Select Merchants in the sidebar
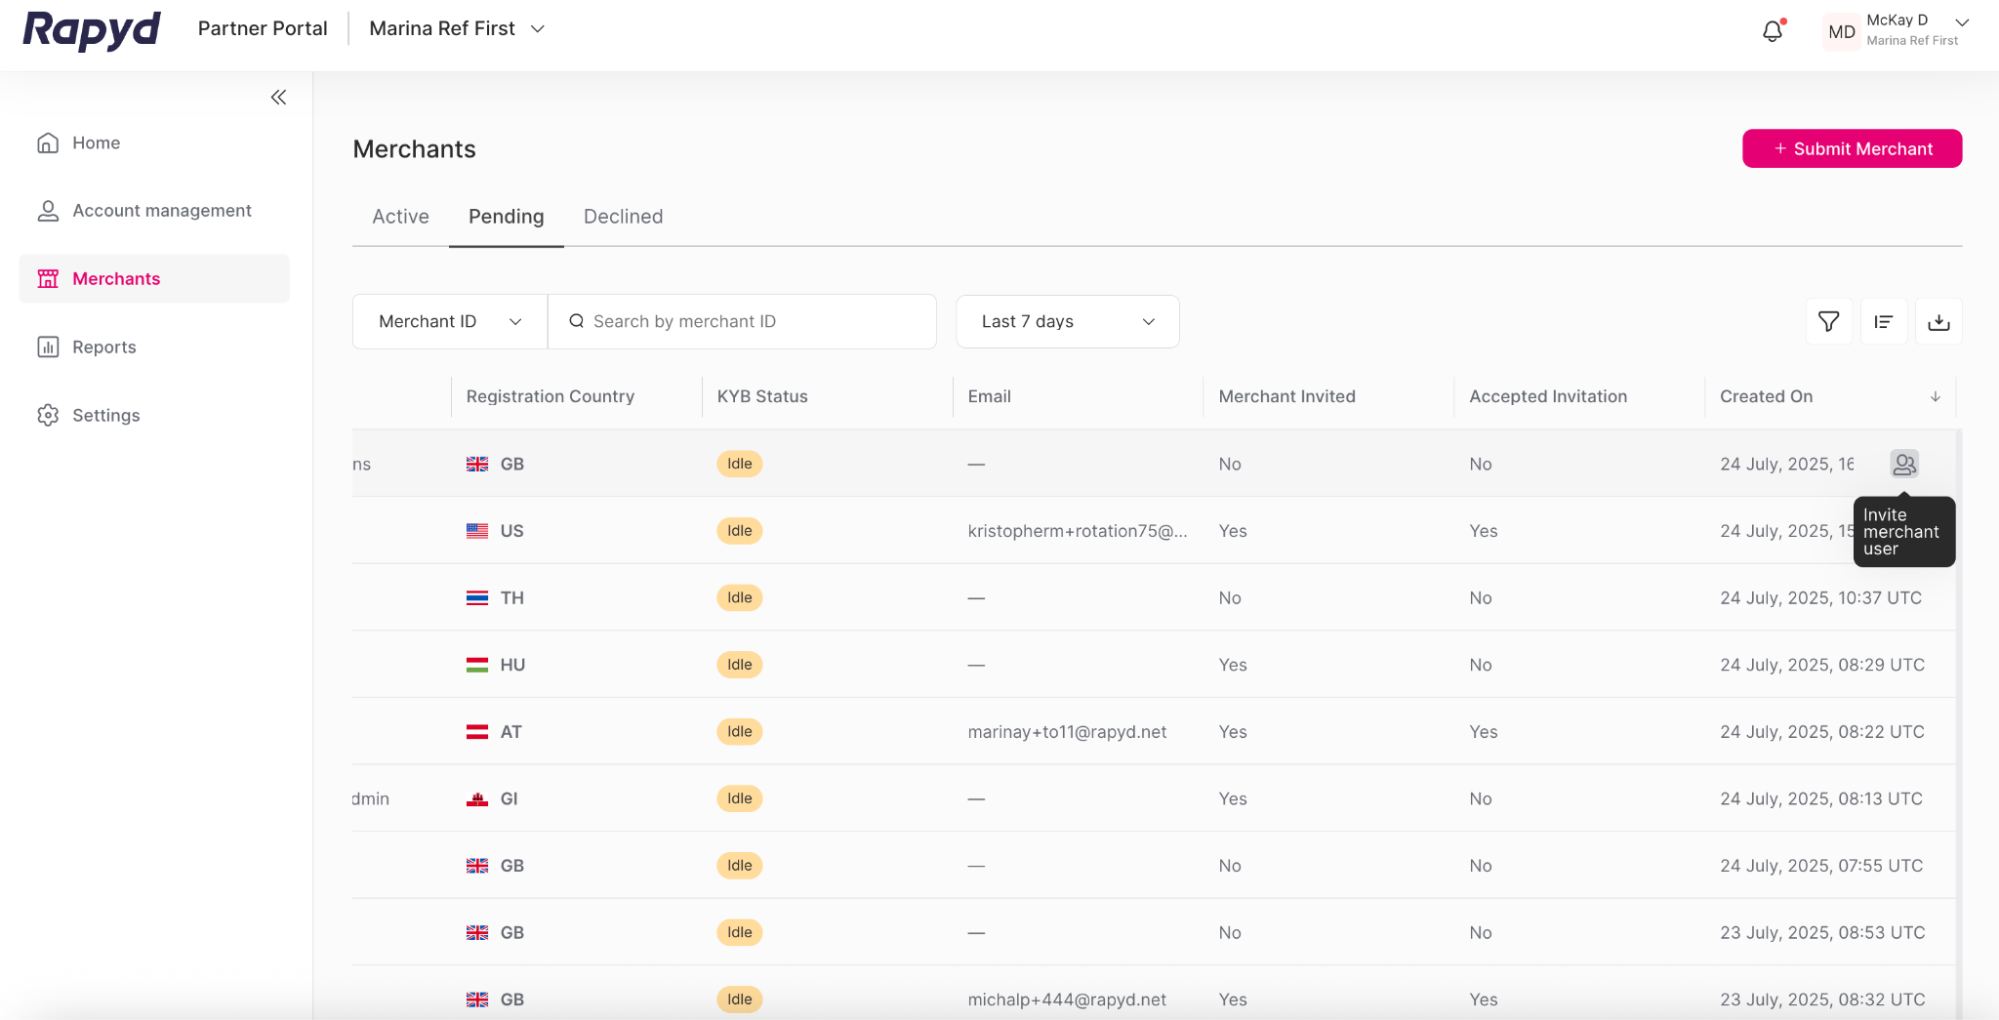 click(x=115, y=278)
